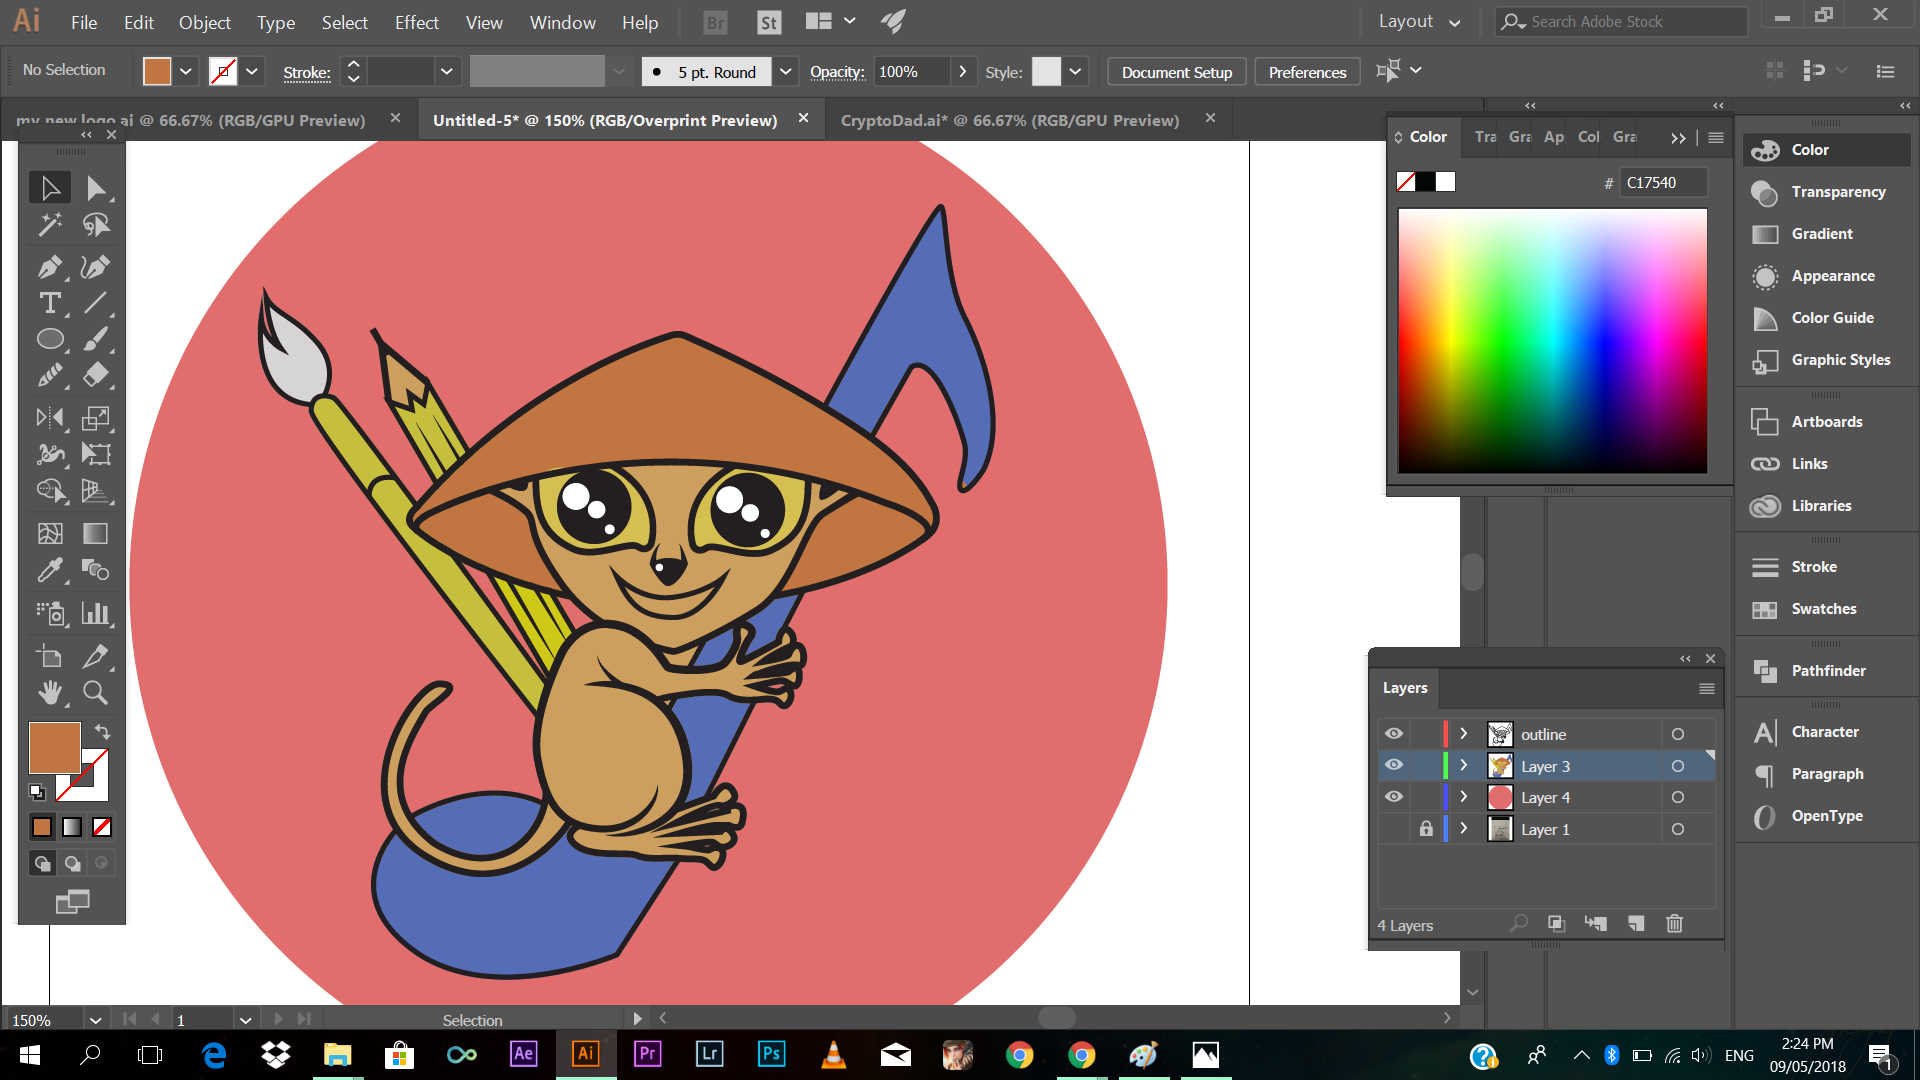Set paint mode to Gradient
1920x1080 pixels.
point(72,827)
